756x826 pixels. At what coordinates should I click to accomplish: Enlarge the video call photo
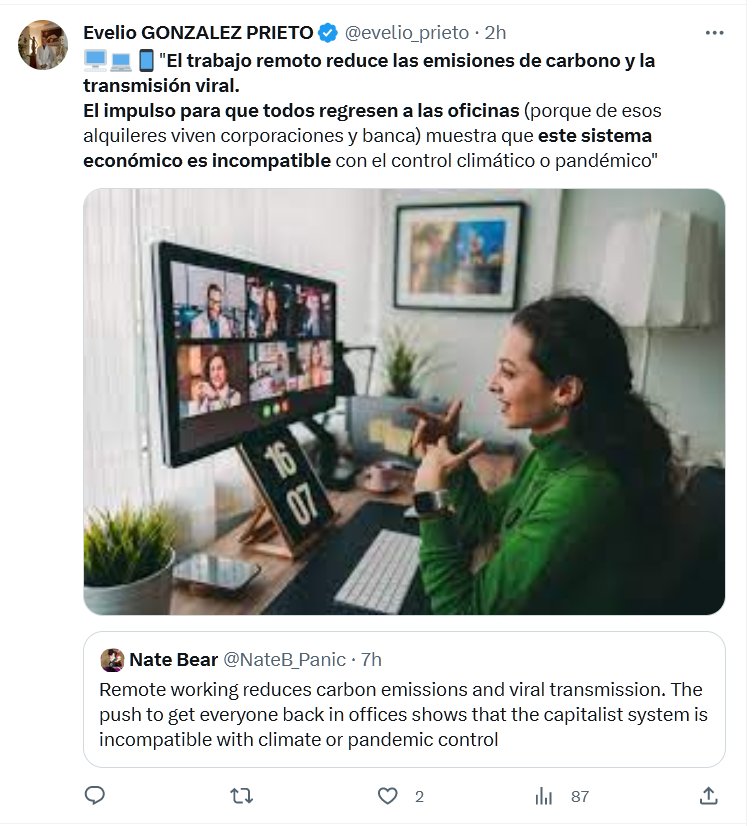tap(404, 401)
